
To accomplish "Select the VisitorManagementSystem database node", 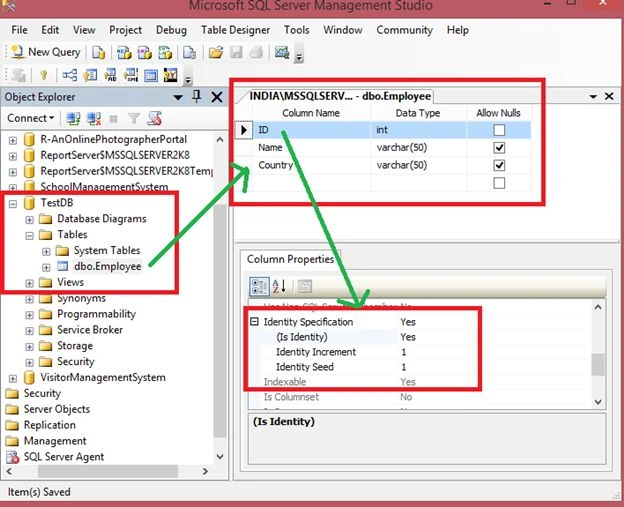I will coord(103,377).
